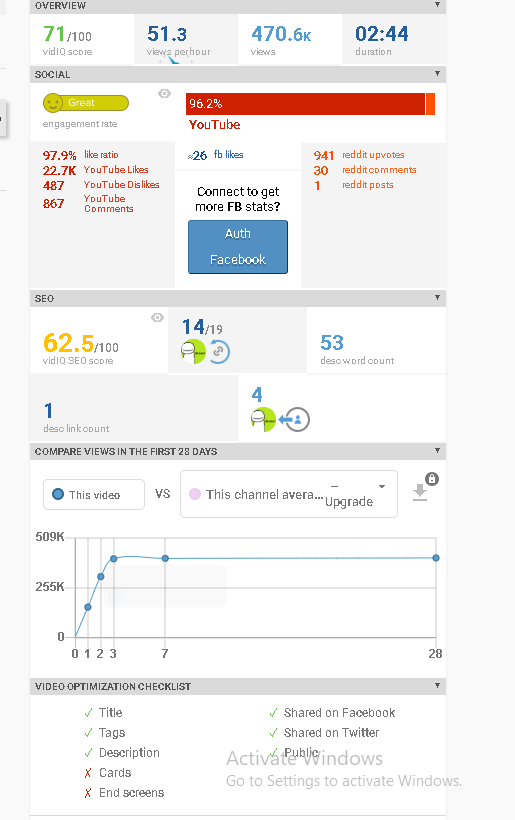Click the green avatar icon under 4
Image resolution: width=515 pixels, height=820 pixels.
pos(263,419)
